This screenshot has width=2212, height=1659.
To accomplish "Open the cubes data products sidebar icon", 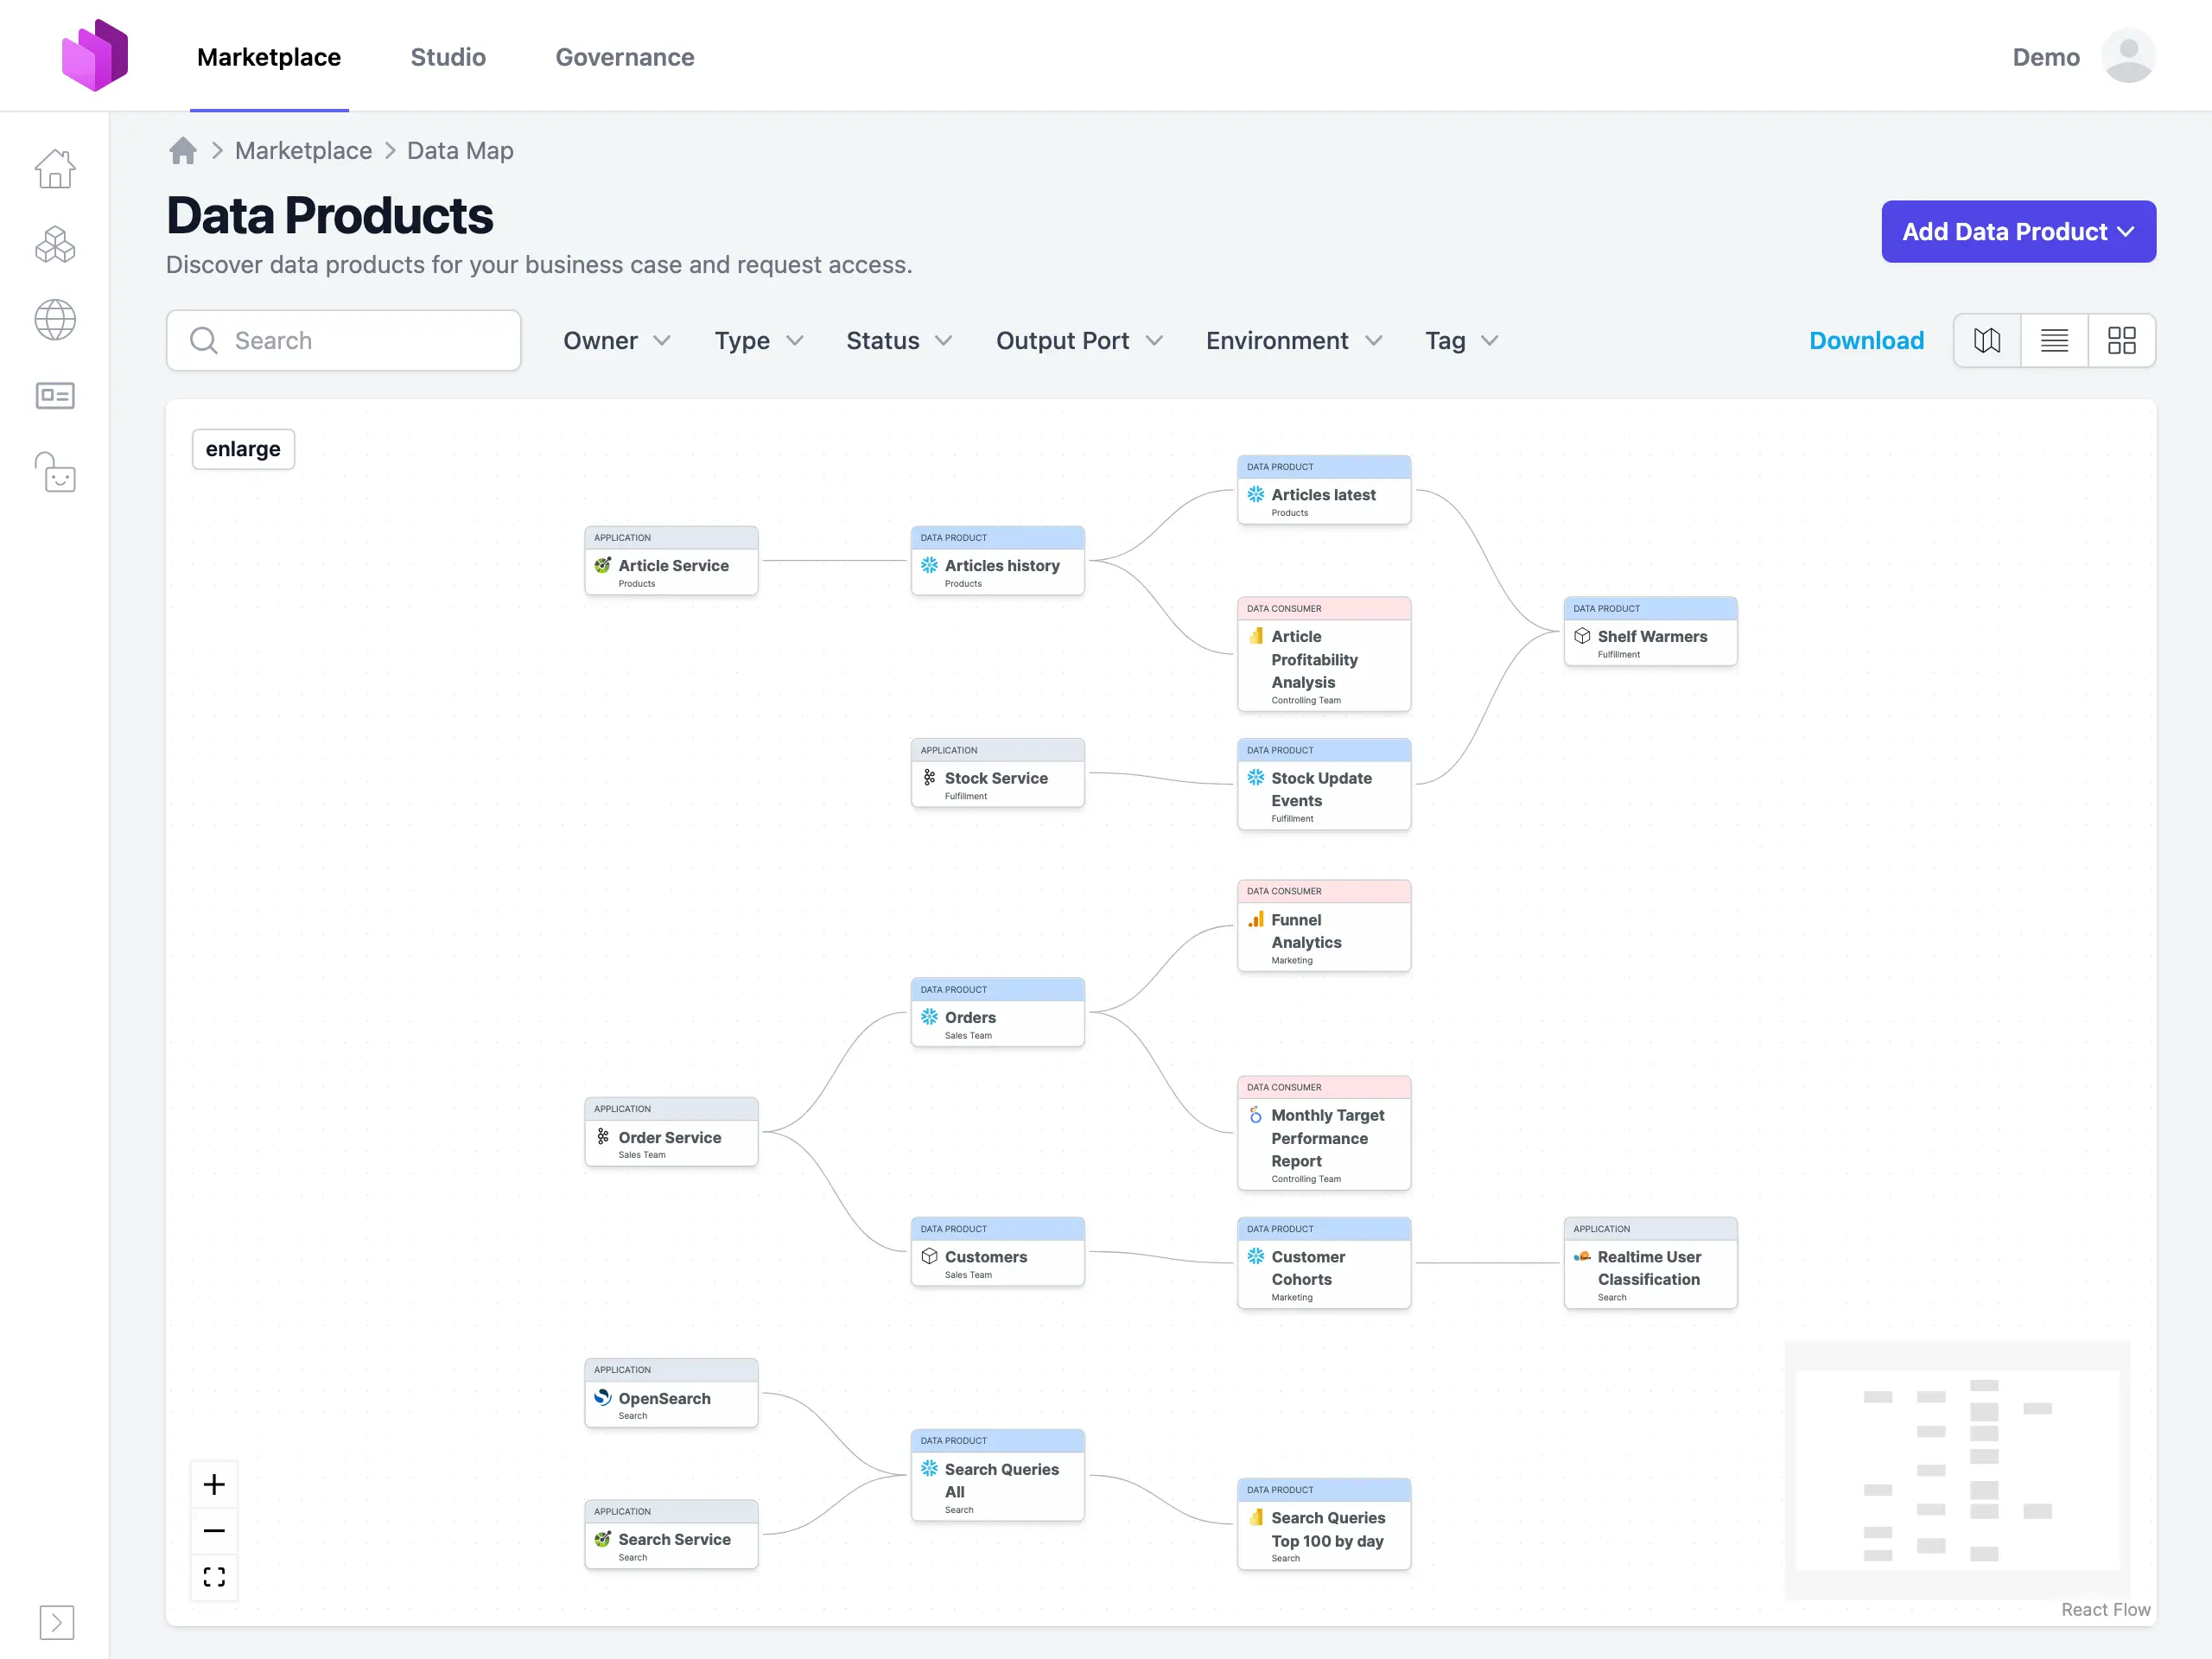I will [55, 244].
